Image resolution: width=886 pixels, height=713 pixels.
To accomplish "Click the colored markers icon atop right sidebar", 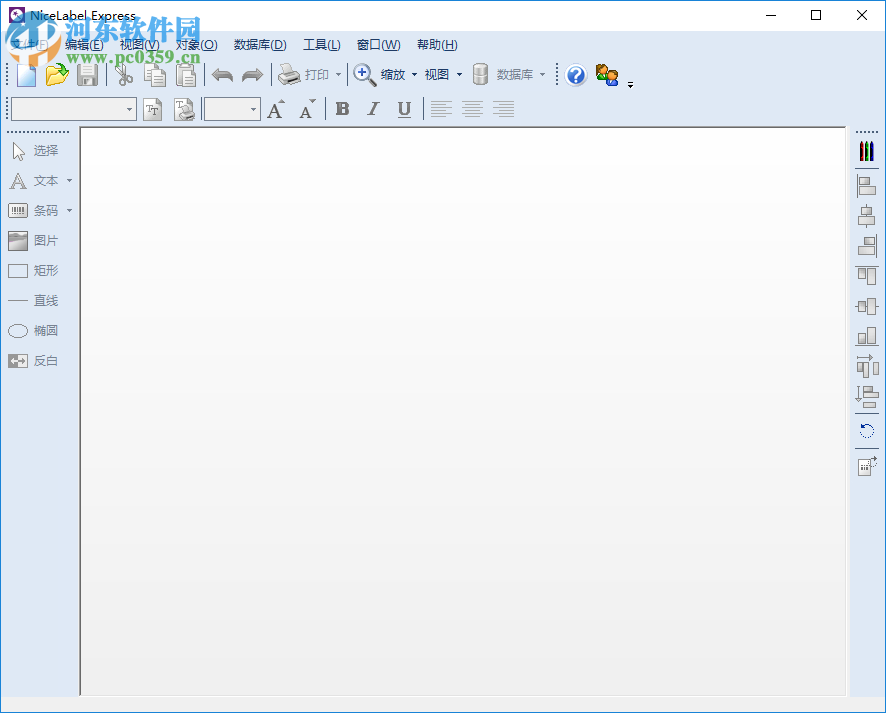I will 866,150.
